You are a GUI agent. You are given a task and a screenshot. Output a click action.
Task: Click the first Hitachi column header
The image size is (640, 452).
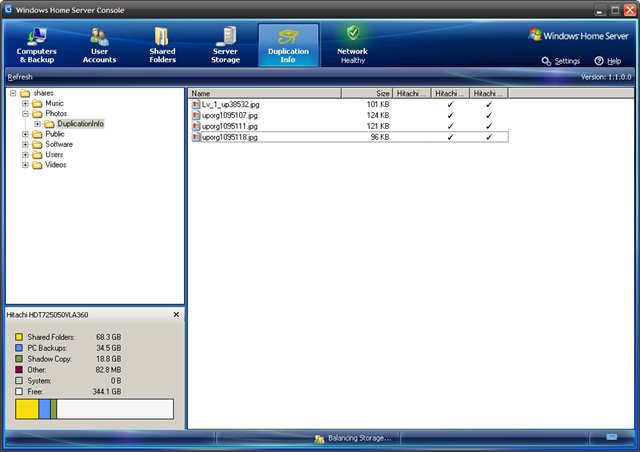tap(411, 94)
